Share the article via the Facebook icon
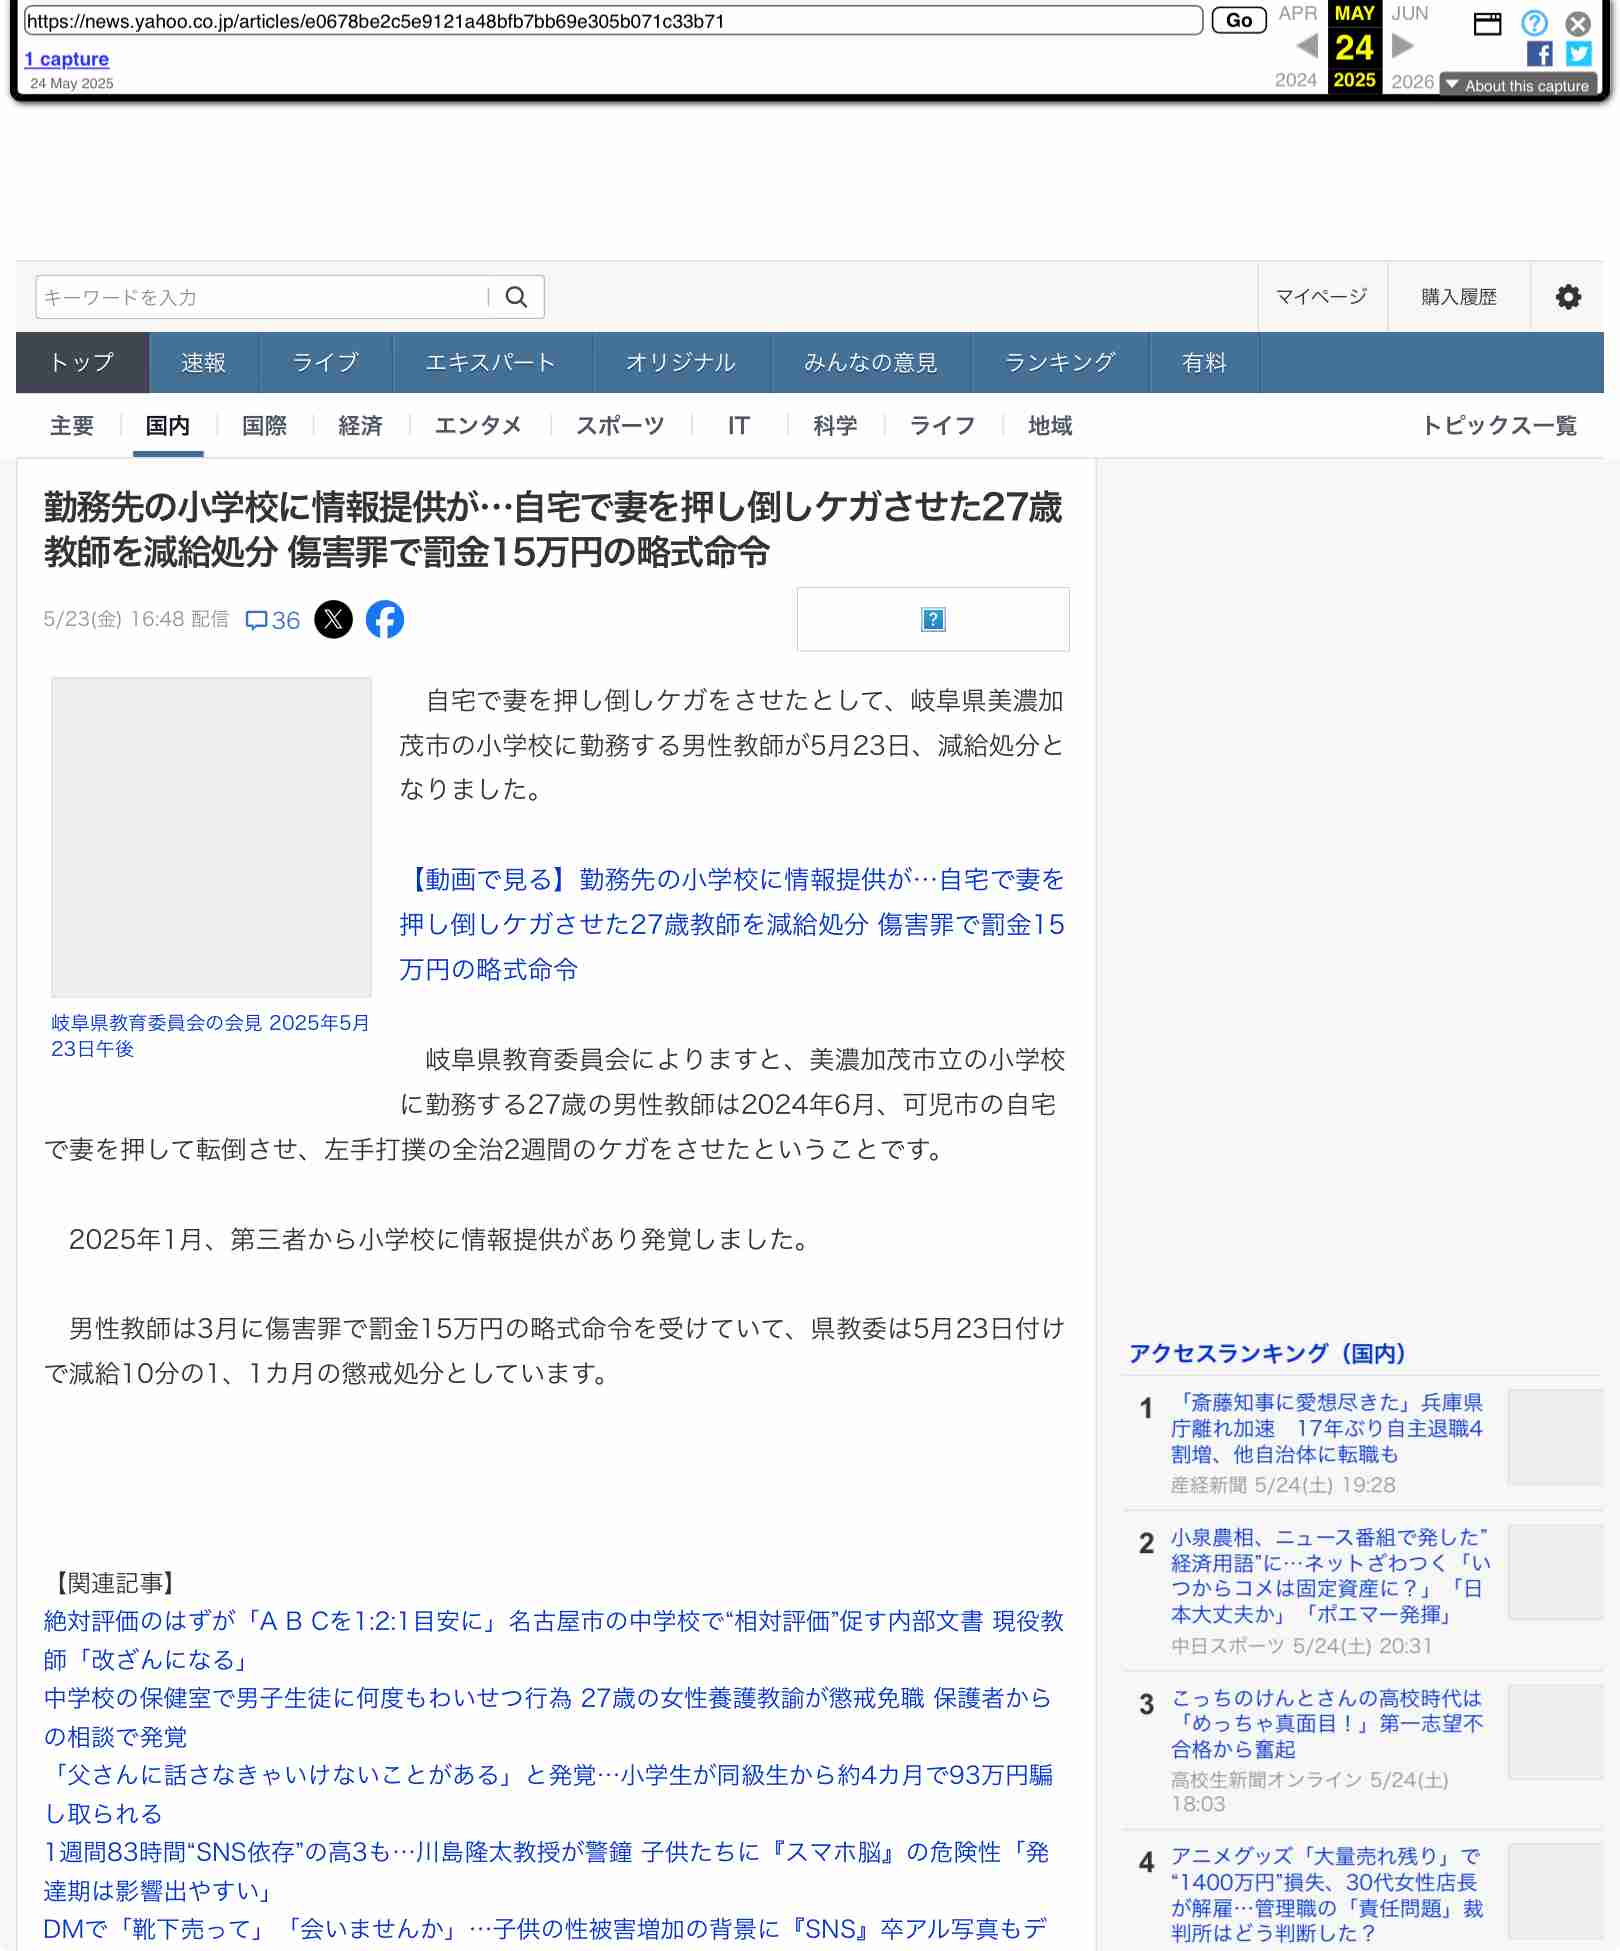 click(387, 620)
